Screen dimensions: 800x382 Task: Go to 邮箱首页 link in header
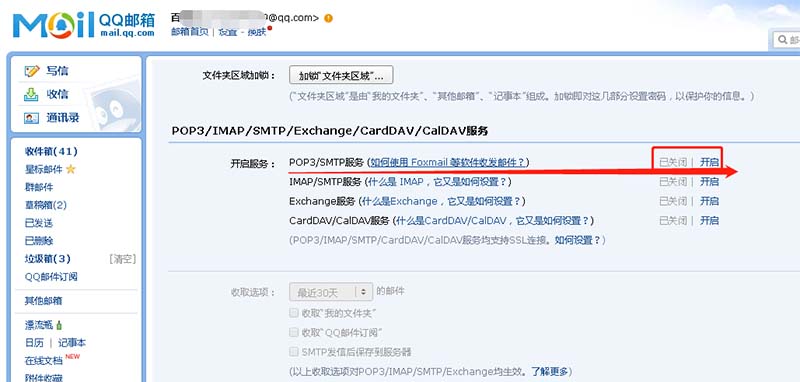(x=190, y=32)
